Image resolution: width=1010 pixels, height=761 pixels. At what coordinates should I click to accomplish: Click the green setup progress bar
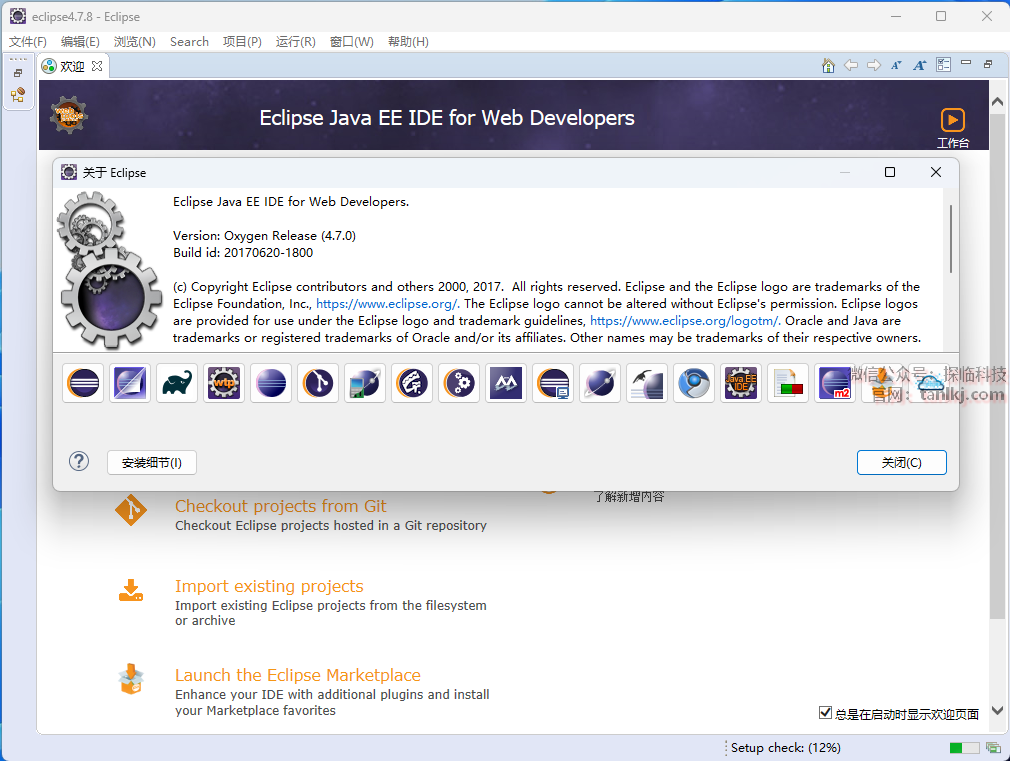pyautogui.click(x=964, y=747)
